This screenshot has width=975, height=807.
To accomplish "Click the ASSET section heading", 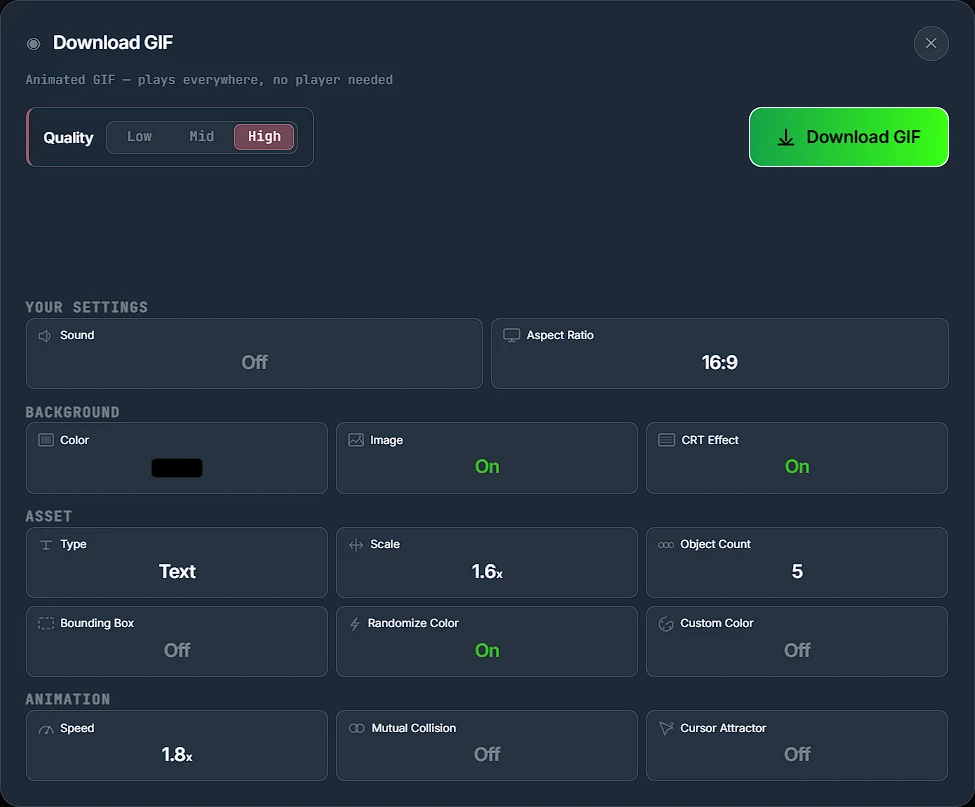I will tap(49, 516).
